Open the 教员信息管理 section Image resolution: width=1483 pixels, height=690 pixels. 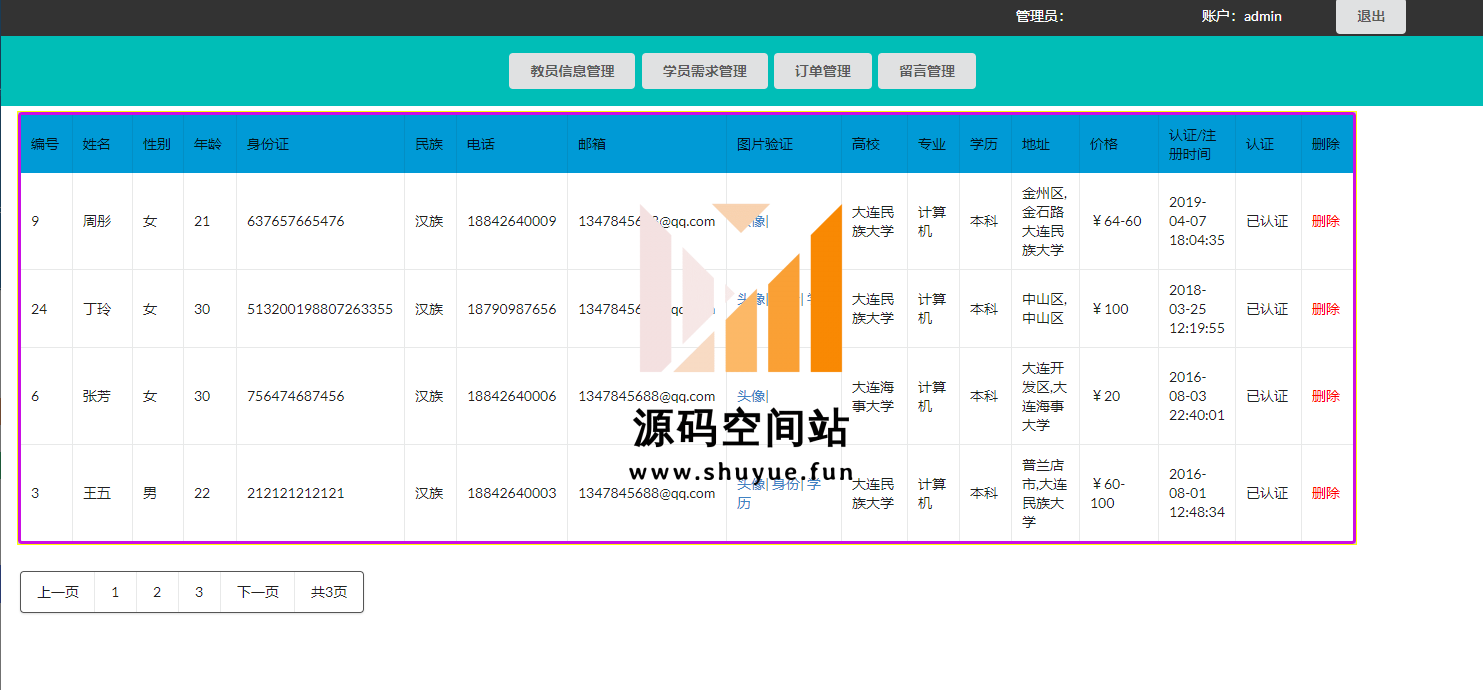pyautogui.click(x=572, y=71)
